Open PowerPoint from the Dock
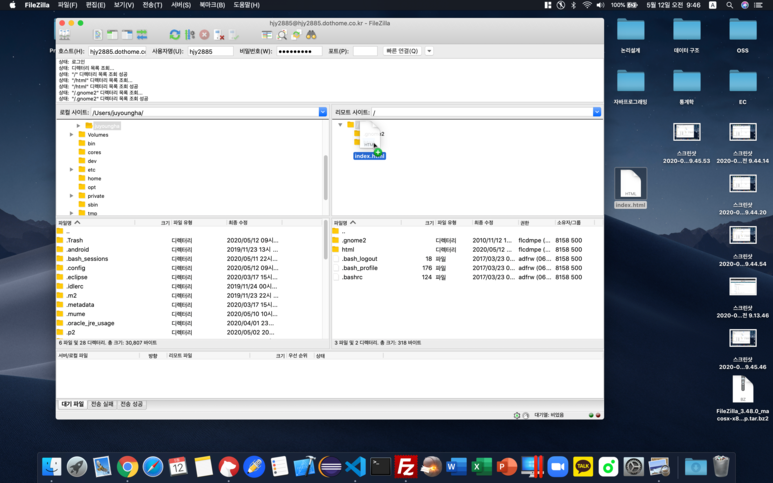Image resolution: width=773 pixels, height=483 pixels. (x=507, y=466)
